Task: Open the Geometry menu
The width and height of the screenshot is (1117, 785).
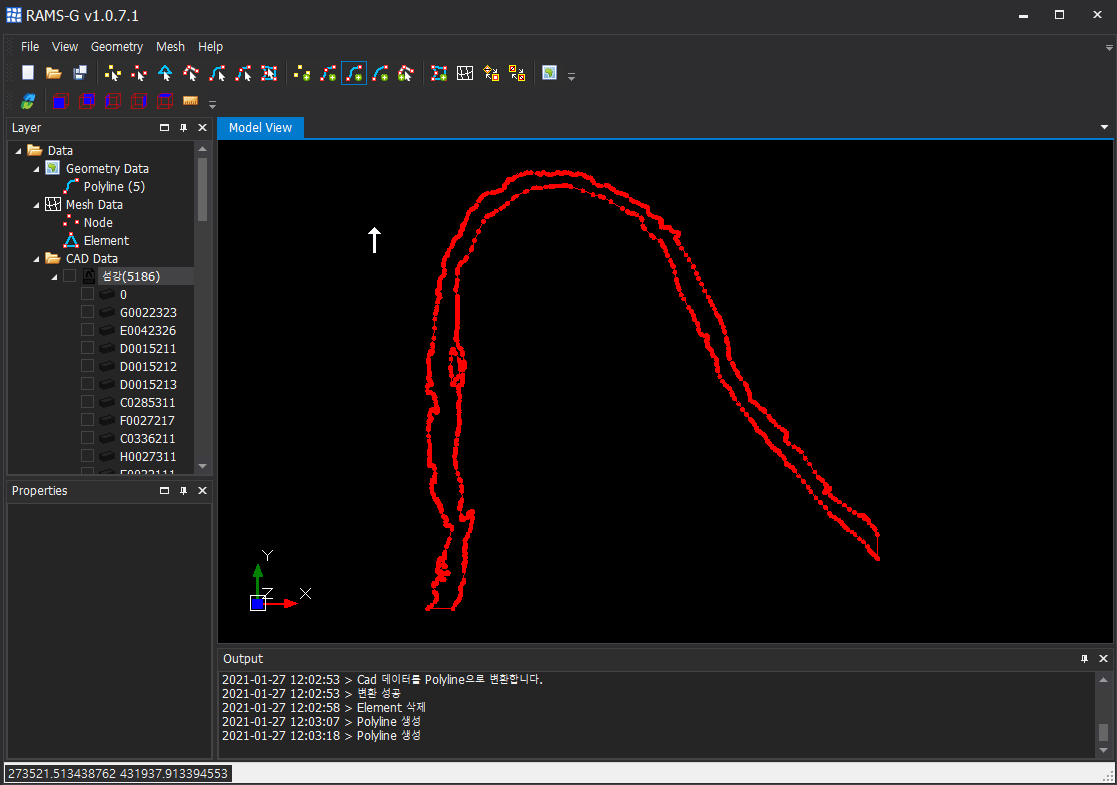Action: (117, 46)
